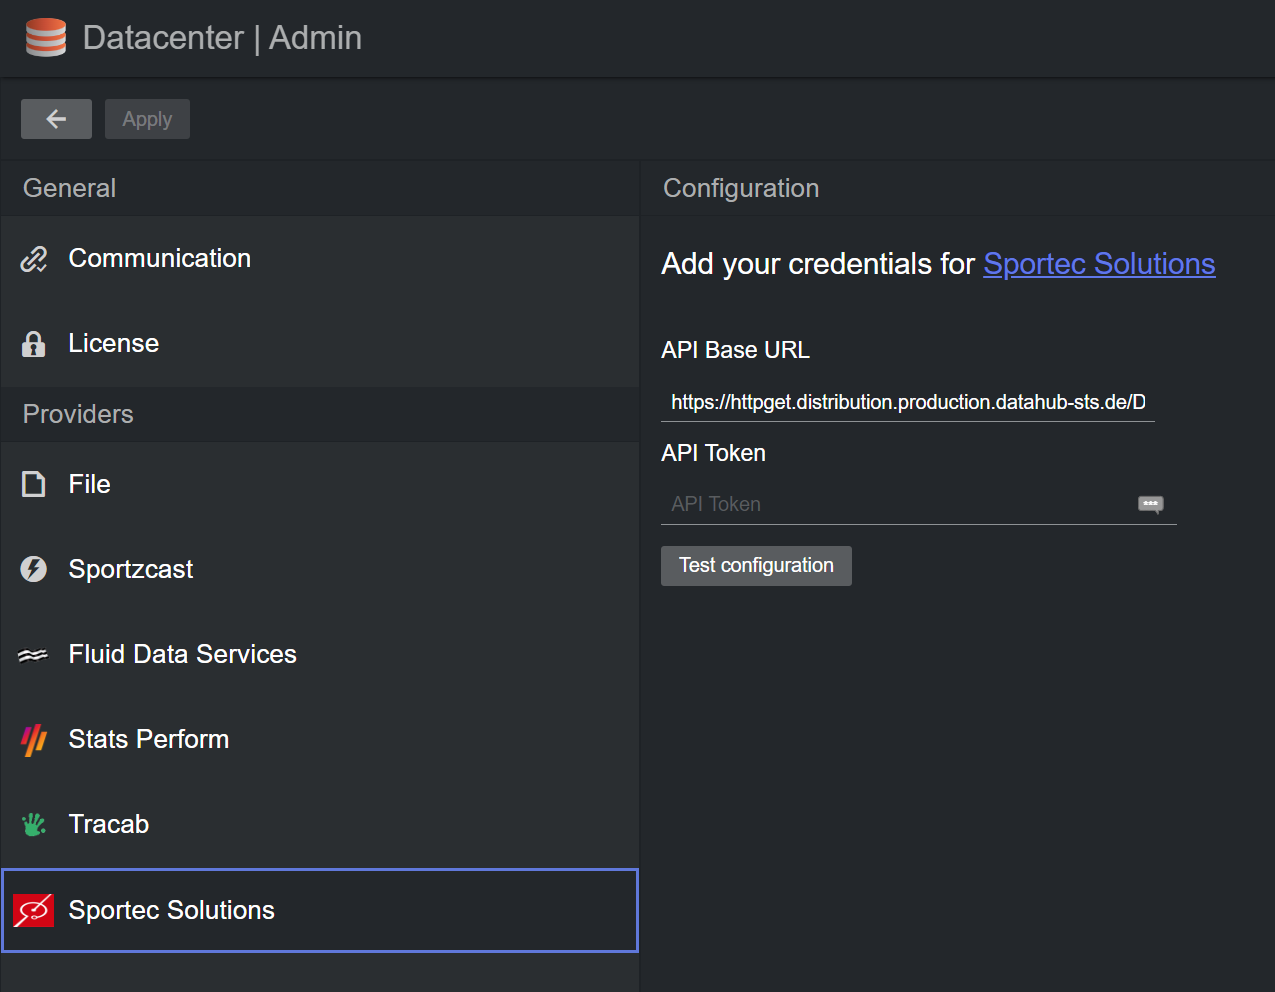
Task: Click the 'Providers' section header
Action: 78,414
